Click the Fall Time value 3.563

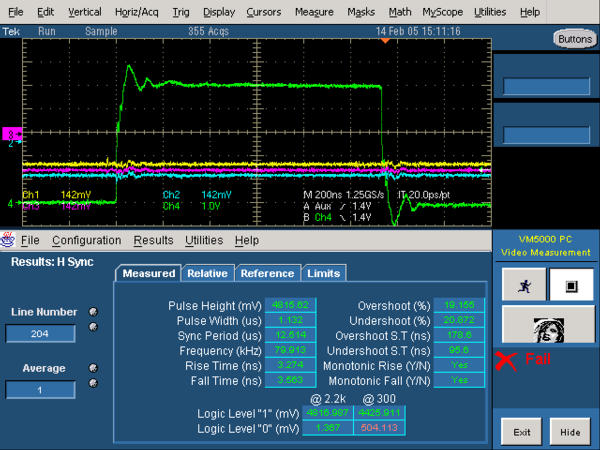pyautogui.click(x=290, y=380)
